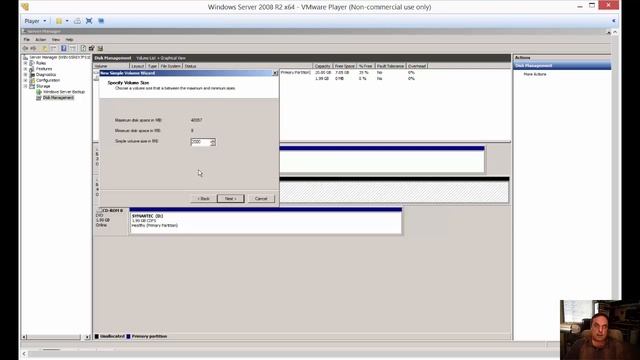
Task: Select the 1.99 GB capacity cell
Action: [322, 78]
